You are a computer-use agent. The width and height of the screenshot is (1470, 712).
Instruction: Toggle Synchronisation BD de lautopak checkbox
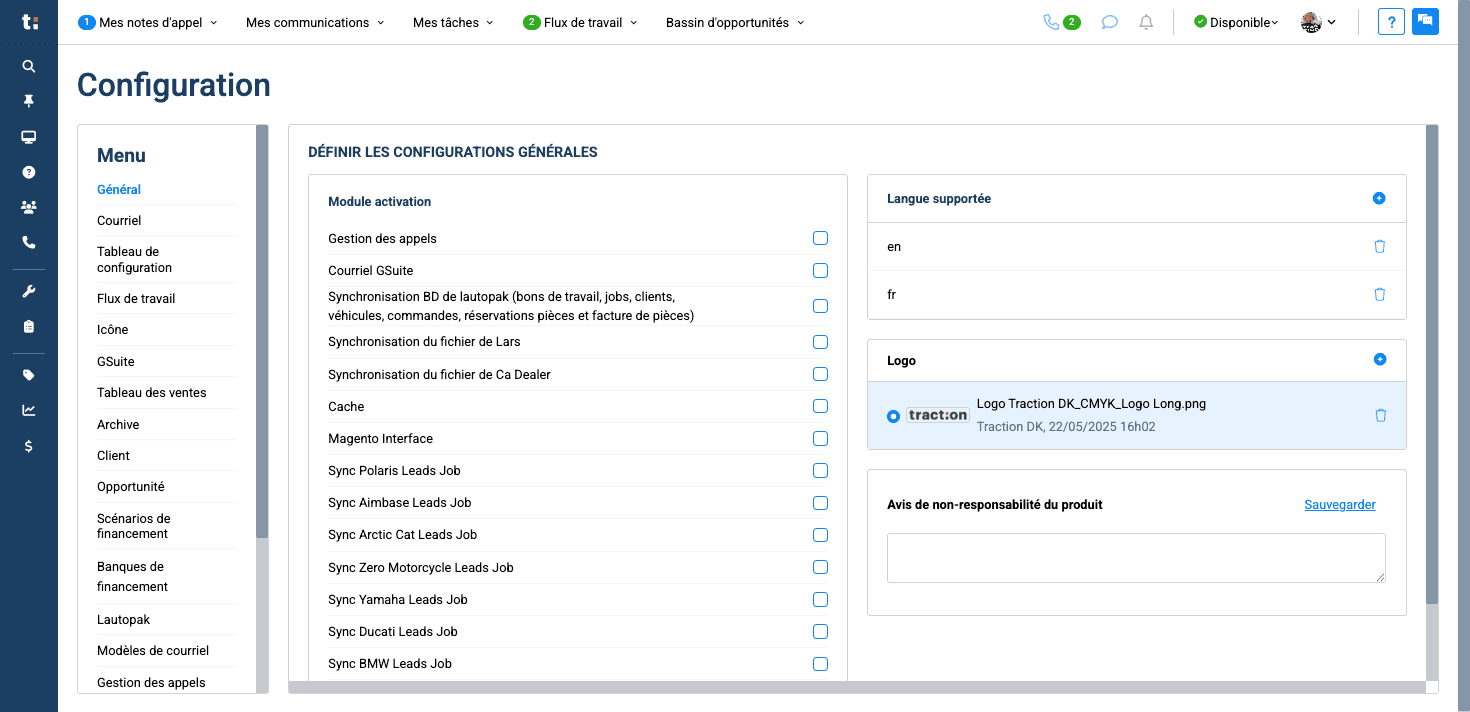coord(820,306)
